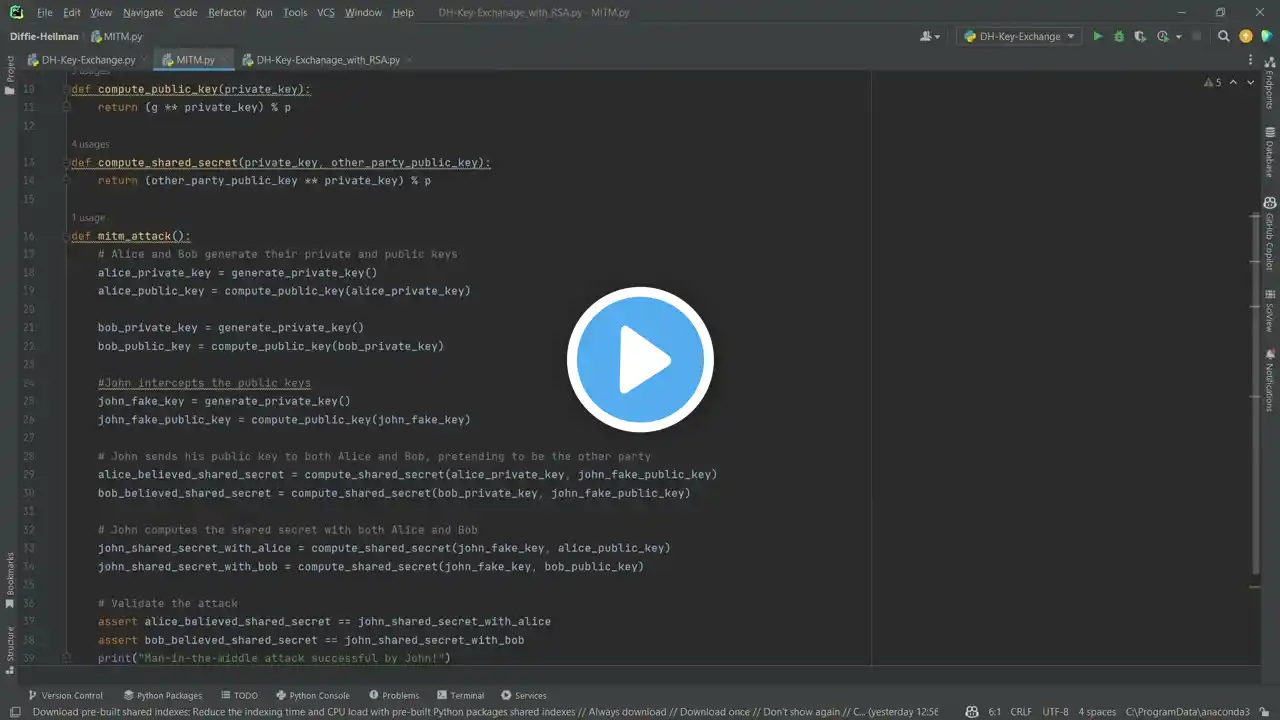
Task: Open the Database tool window
Action: tap(1270, 152)
